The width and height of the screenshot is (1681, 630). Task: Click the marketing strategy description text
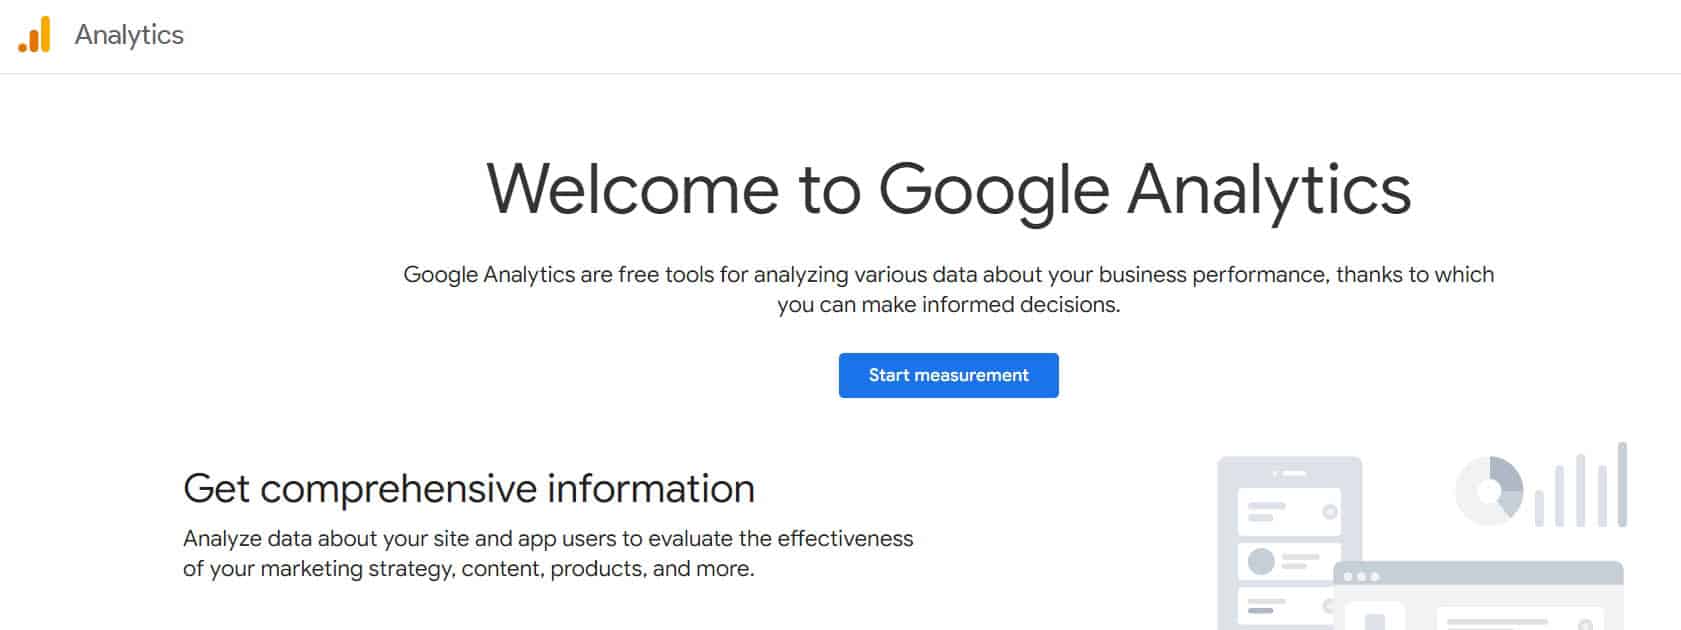548,552
